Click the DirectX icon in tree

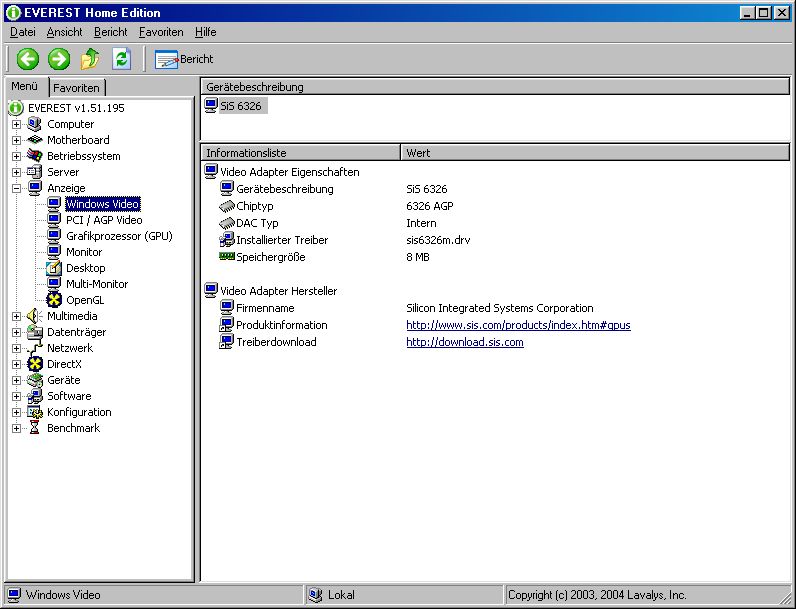tap(35, 364)
